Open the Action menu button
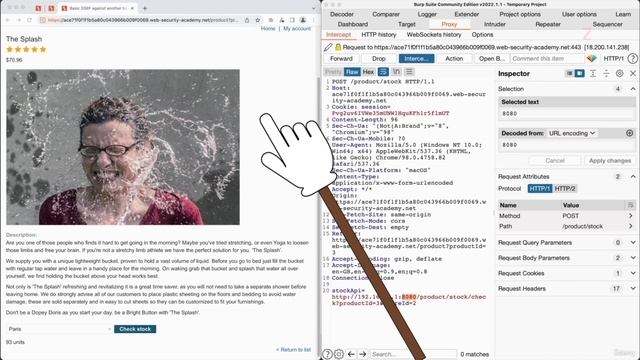This screenshot has width=640, height=360. (x=454, y=59)
